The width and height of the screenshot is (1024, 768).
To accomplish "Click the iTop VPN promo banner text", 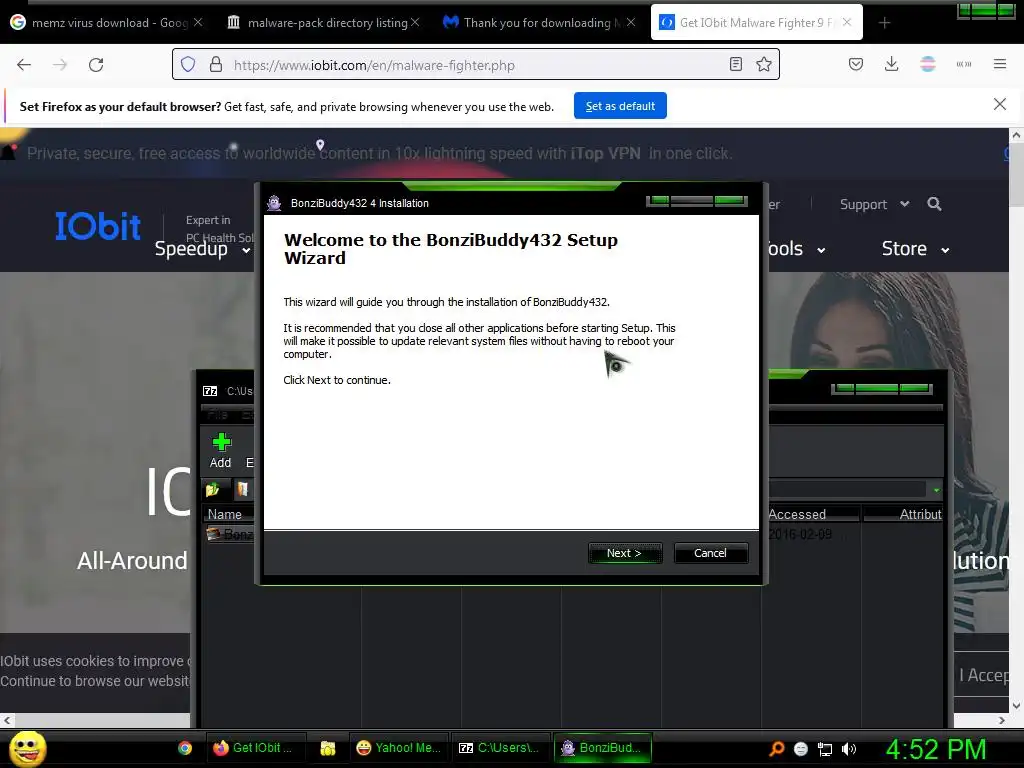I will pyautogui.click(x=379, y=153).
